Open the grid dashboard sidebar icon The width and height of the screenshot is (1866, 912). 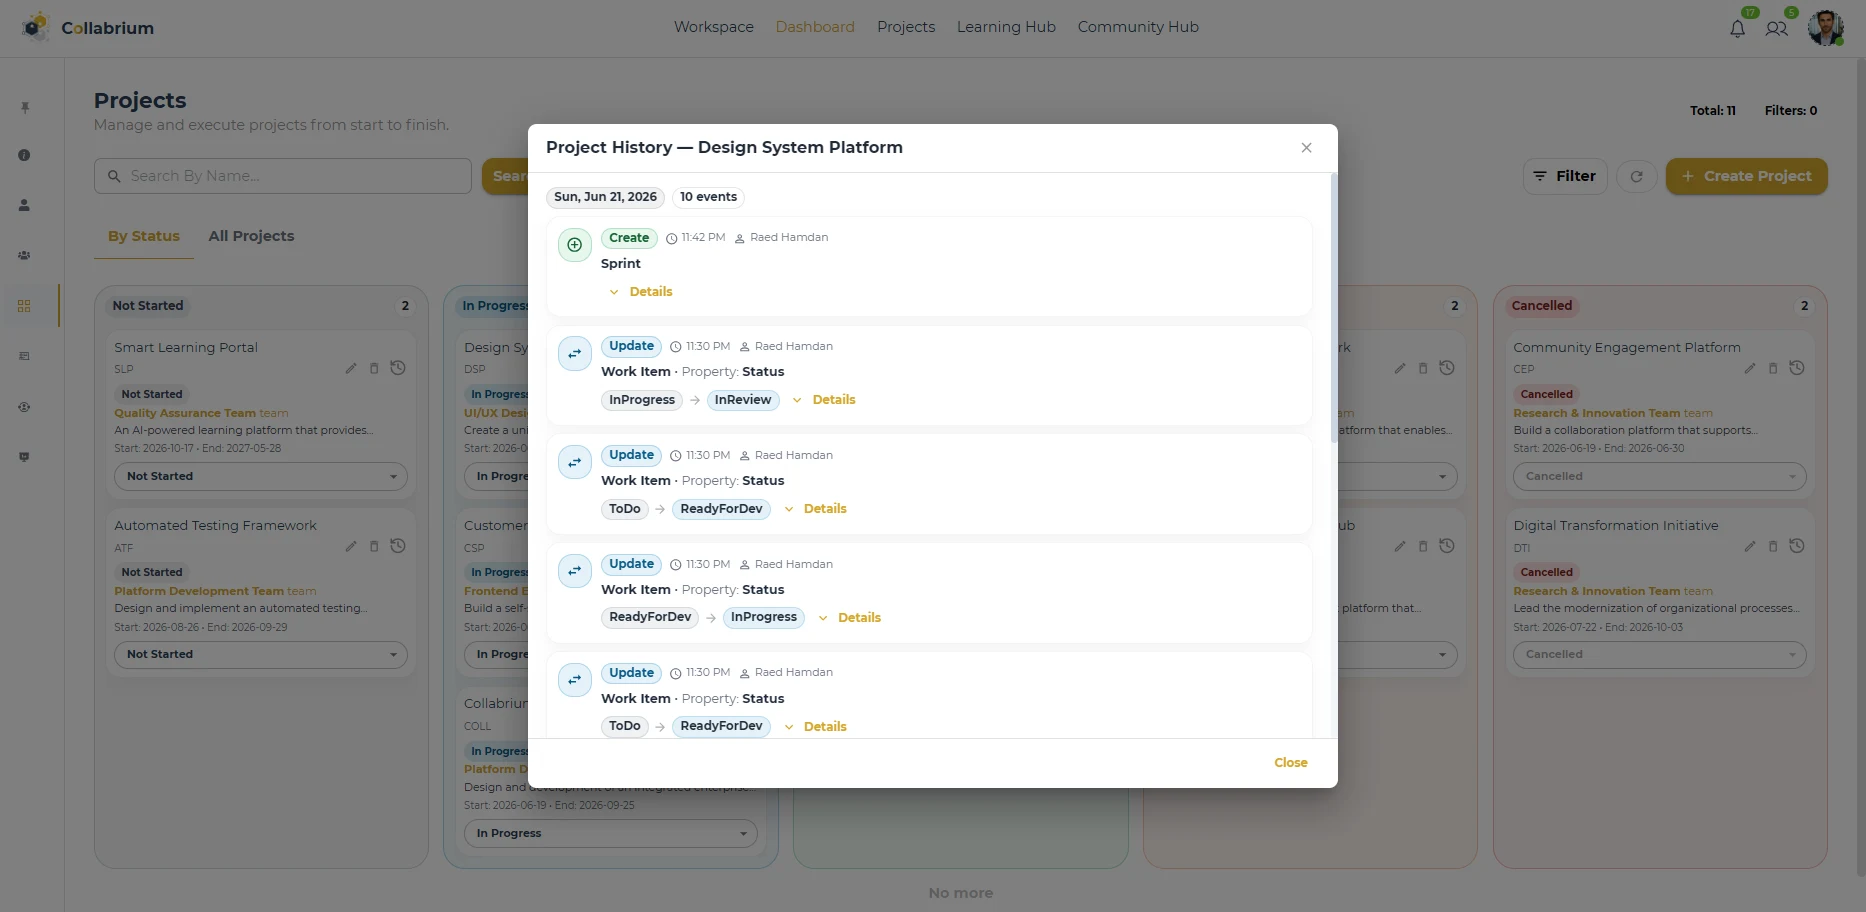pos(24,306)
